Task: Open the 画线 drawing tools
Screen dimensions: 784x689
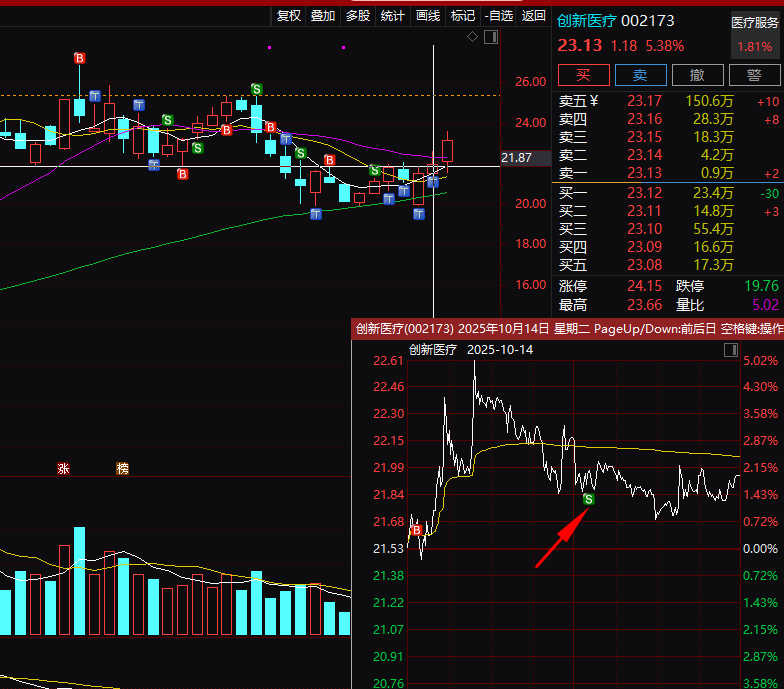Action: point(428,16)
